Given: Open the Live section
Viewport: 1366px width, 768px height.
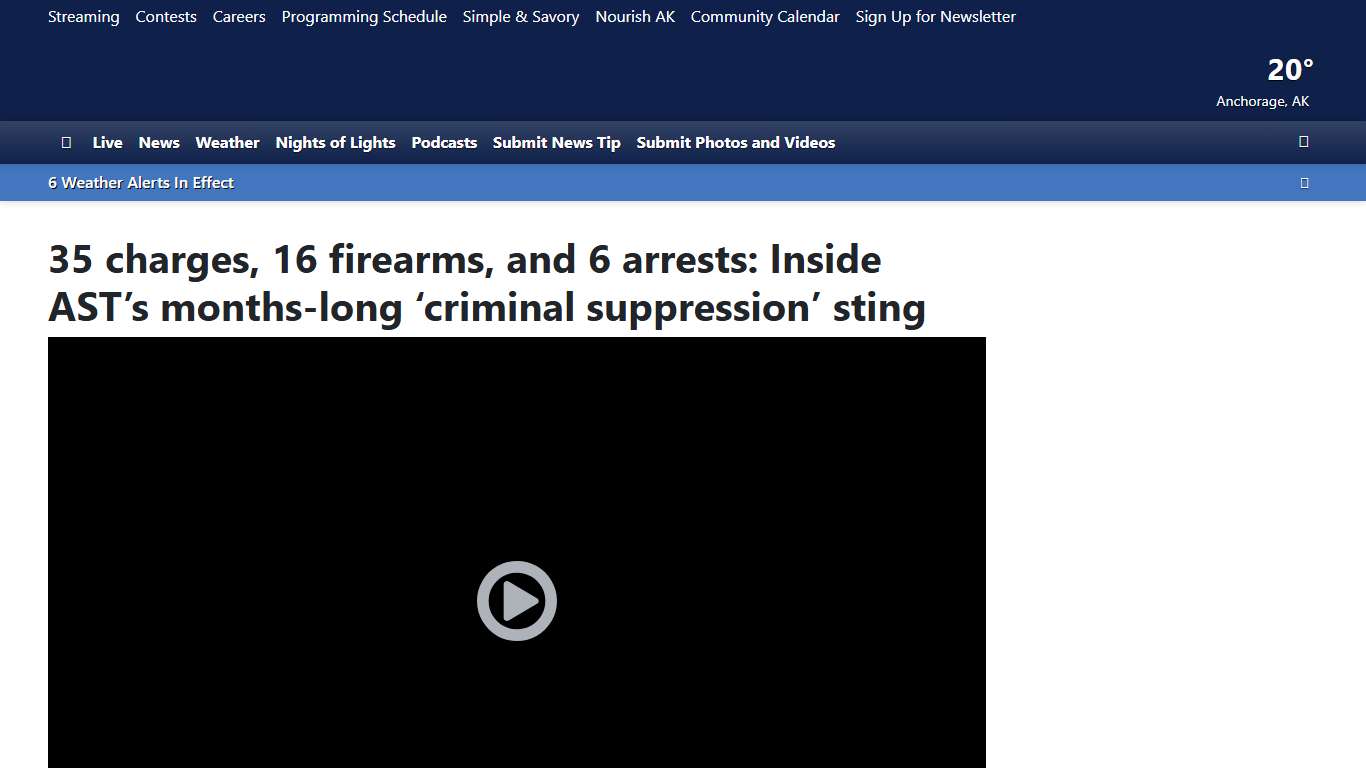Looking at the screenshot, I should pyautogui.click(x=107, y=142).
